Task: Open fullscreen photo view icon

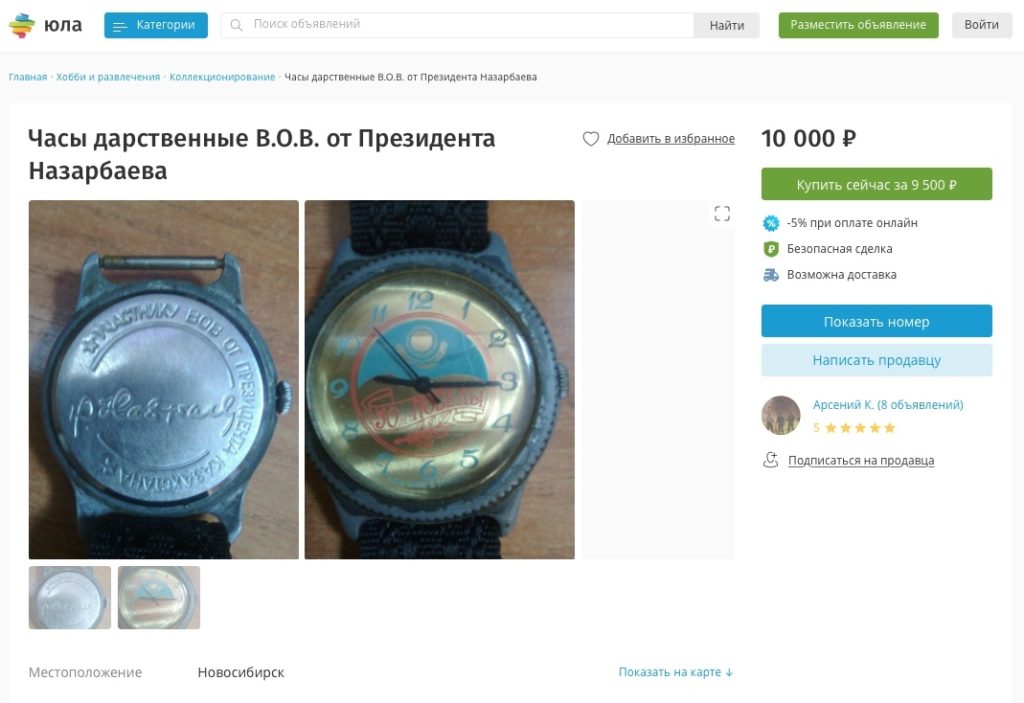Action: [722, 214]
